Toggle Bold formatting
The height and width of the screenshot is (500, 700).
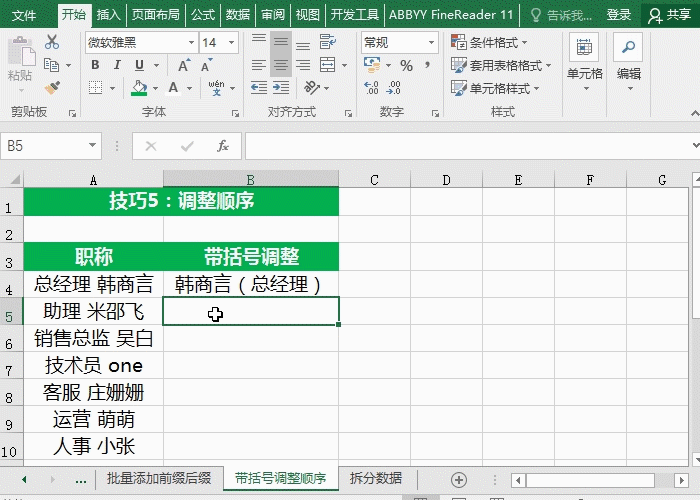tap(95, 65)
